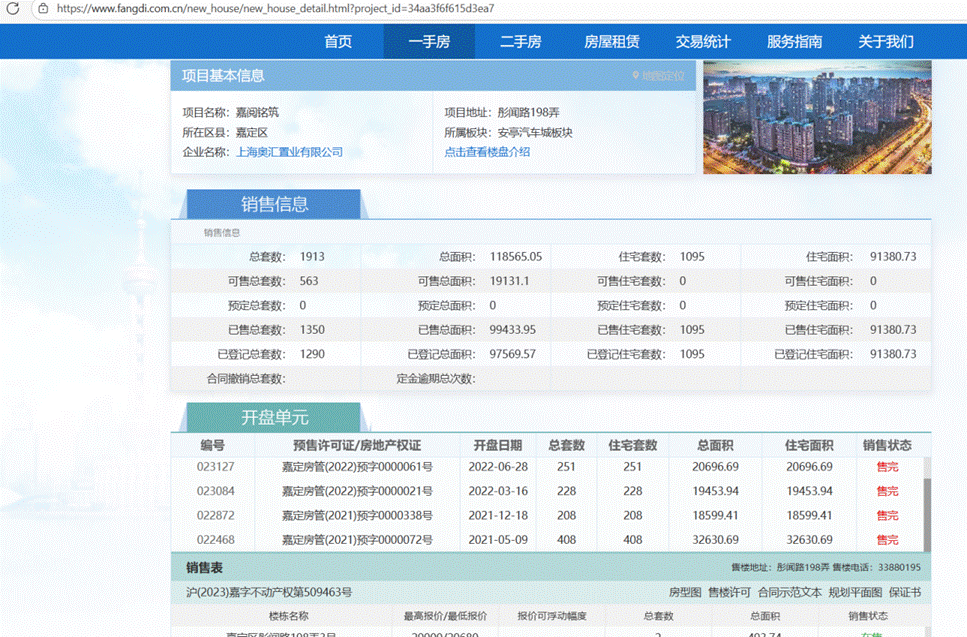This screenshot has height=637, width=967.
Task: Select the 一手房 navigation tab
Action: (429, 41)
